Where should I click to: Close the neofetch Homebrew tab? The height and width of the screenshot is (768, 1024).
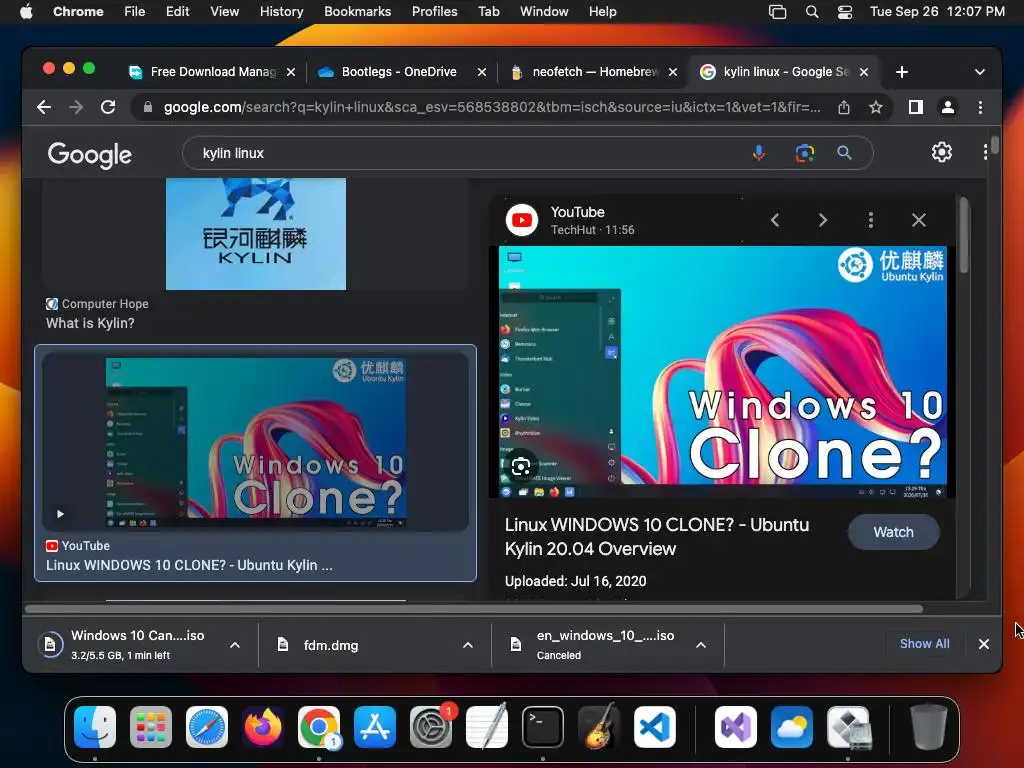[x=673, y=72]
